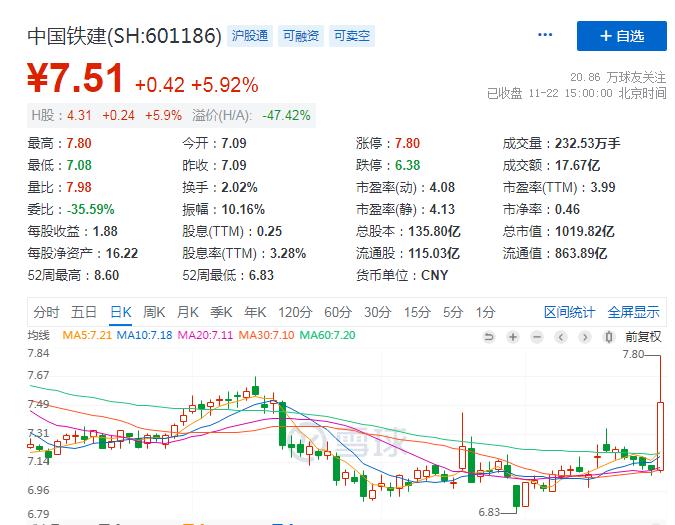Open the 区间统计 link

point(570,312)
